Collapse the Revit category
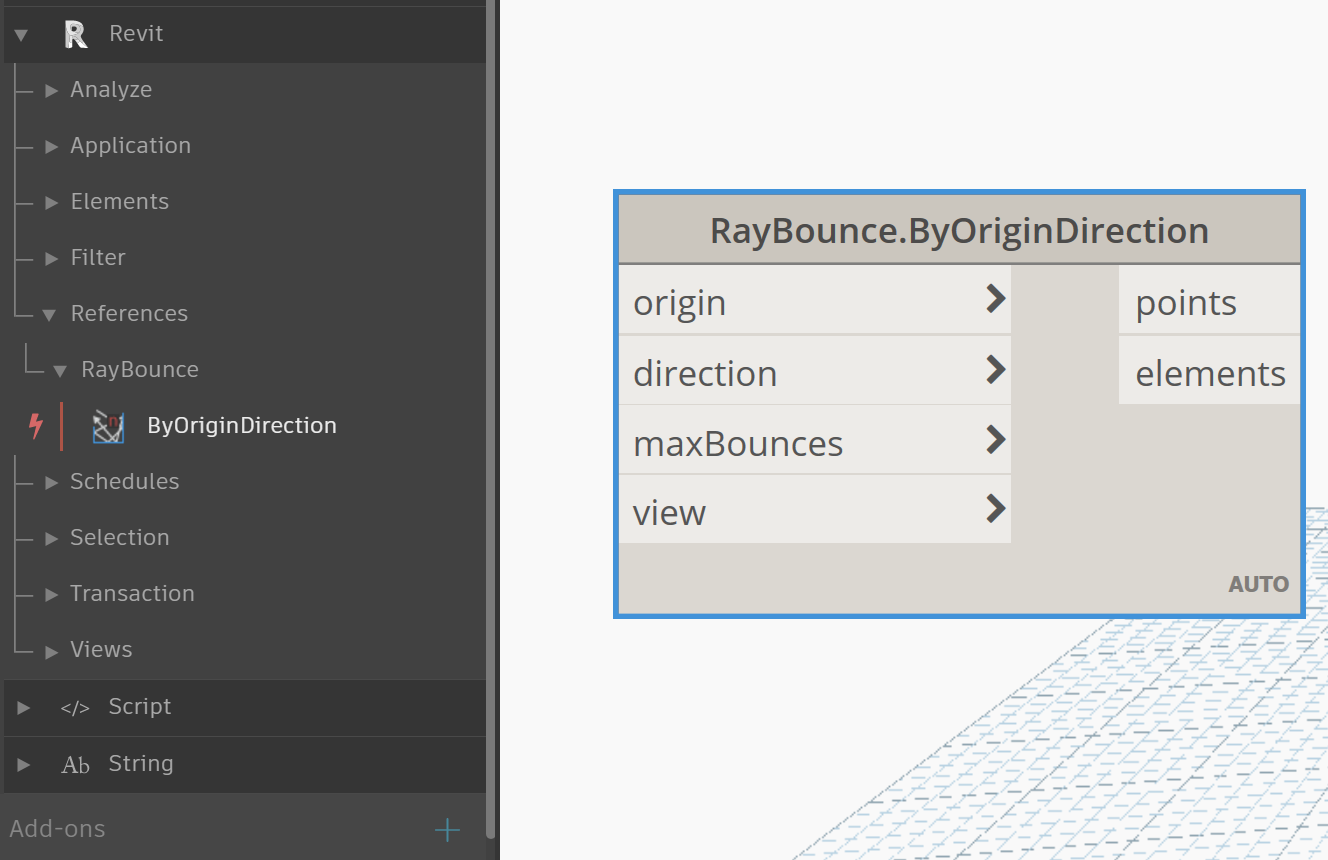The height and width of the screenshot is (860, 1328). coord(21,33)
